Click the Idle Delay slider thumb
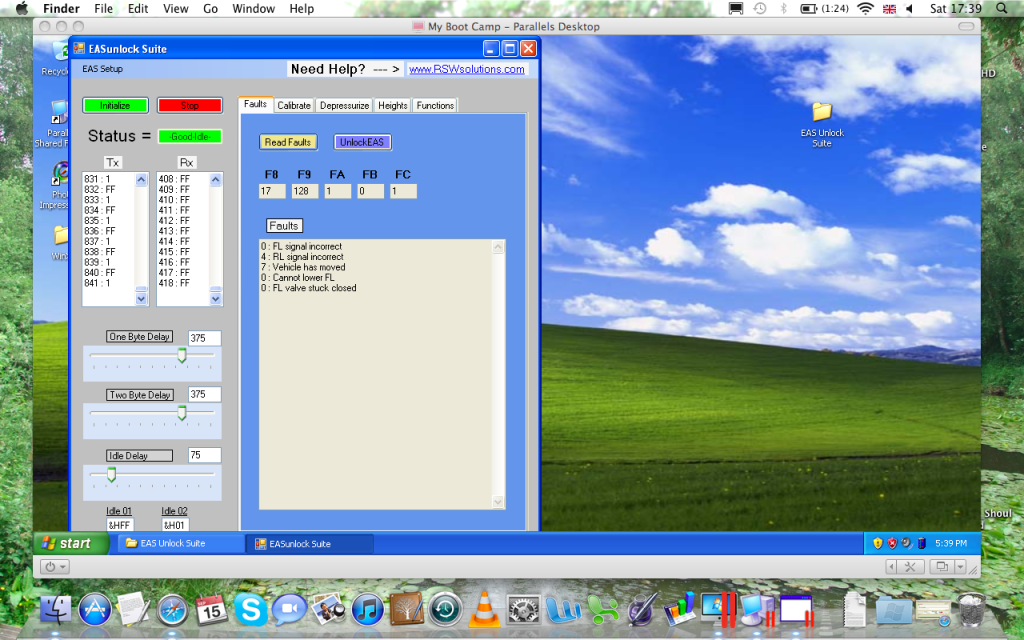The image size is (1024, 640). 112,474
